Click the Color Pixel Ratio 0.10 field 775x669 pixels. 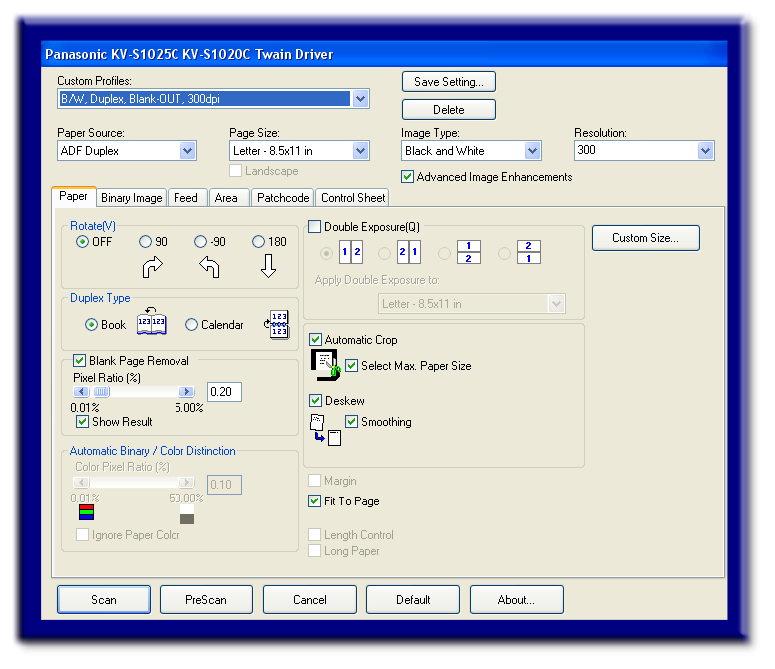pos(224,485)
